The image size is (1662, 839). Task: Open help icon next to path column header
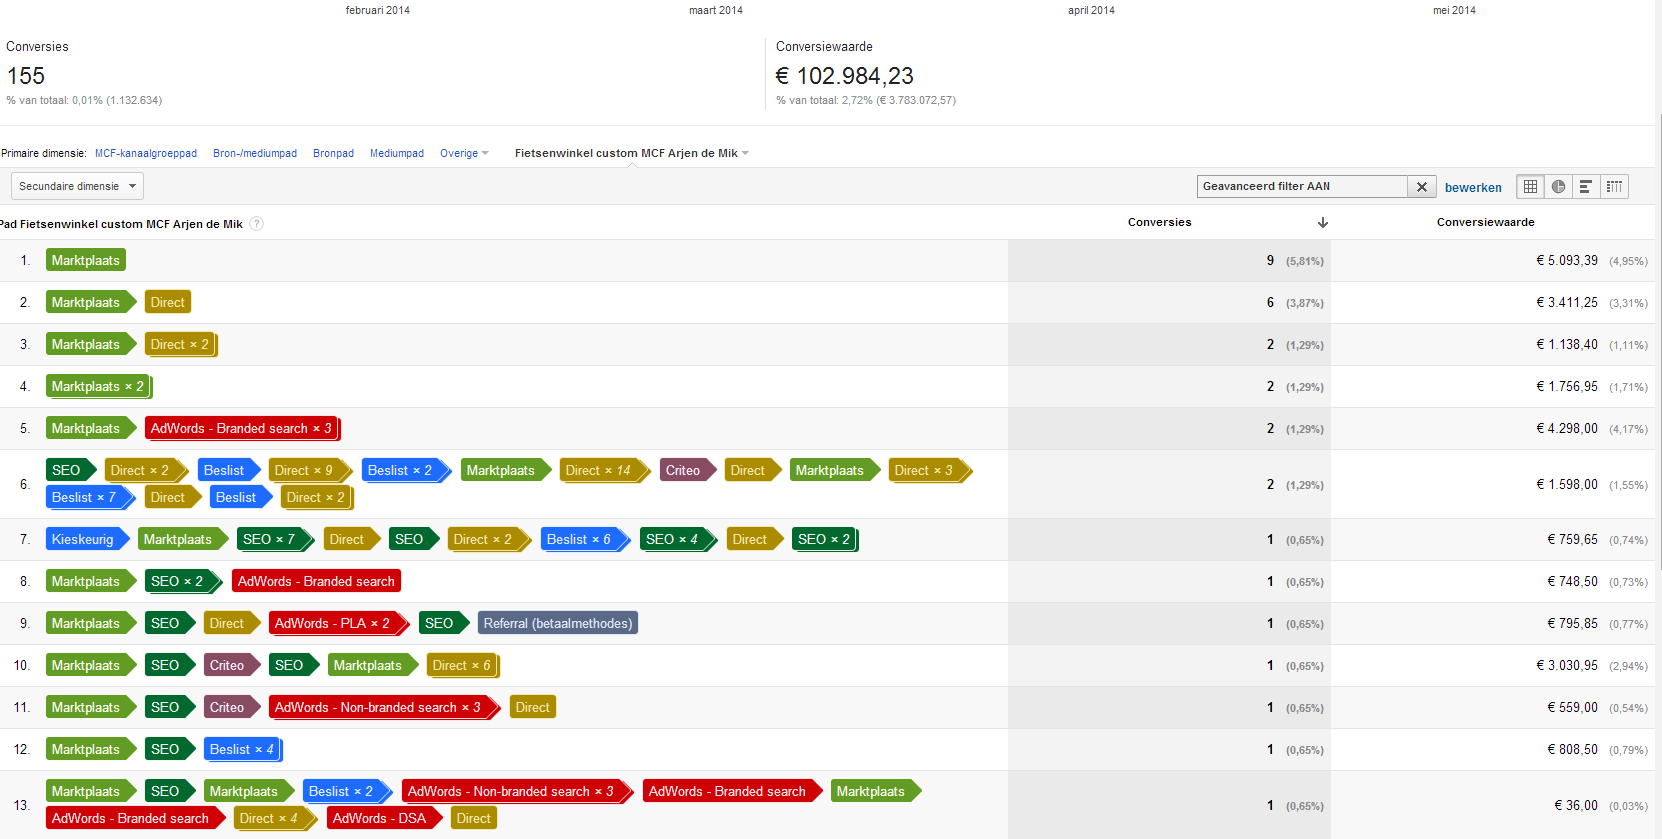click(257, 224)
